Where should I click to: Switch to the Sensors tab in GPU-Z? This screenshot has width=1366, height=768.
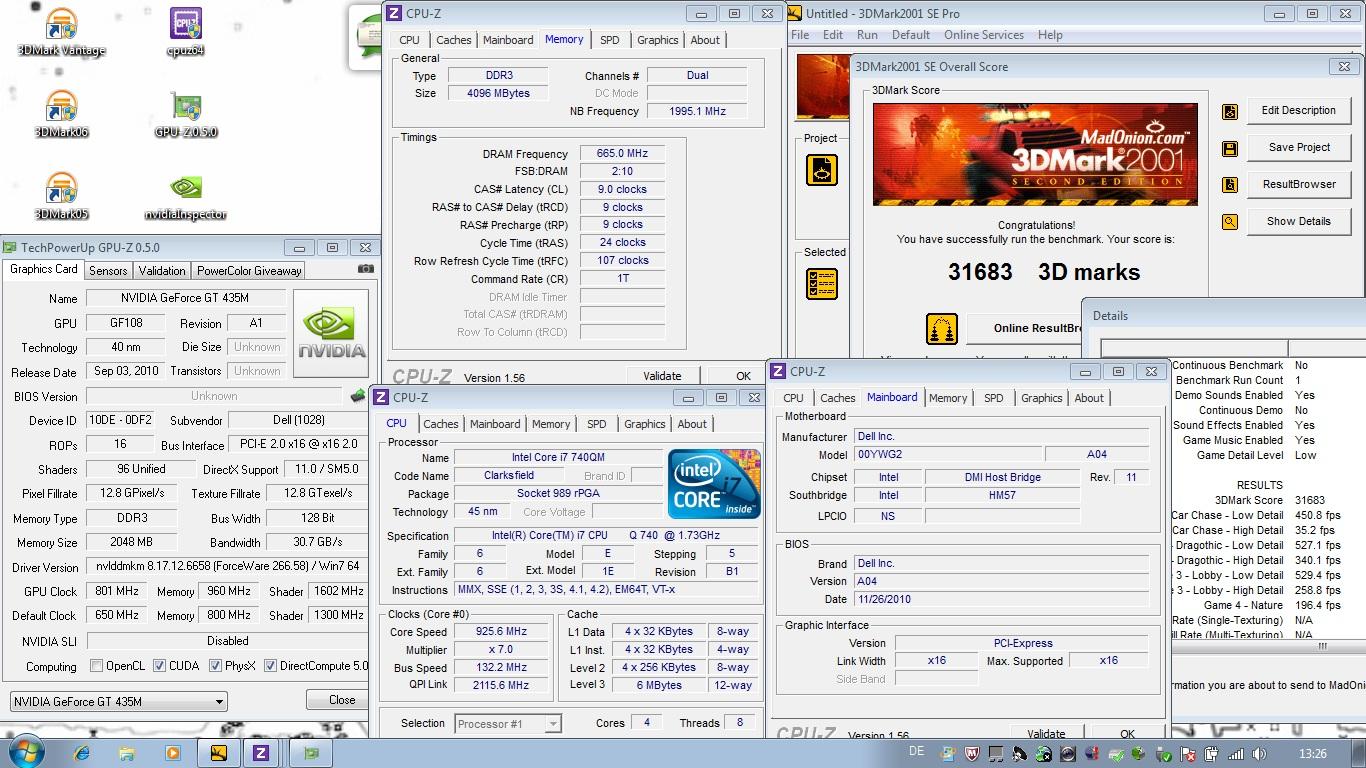click(x=108, y=270)
